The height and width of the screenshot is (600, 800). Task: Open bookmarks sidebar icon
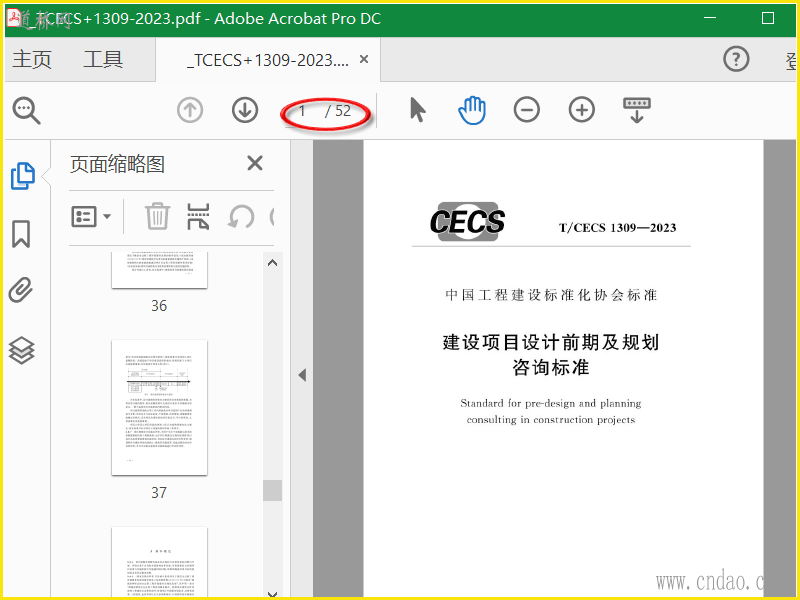point(21,234)
